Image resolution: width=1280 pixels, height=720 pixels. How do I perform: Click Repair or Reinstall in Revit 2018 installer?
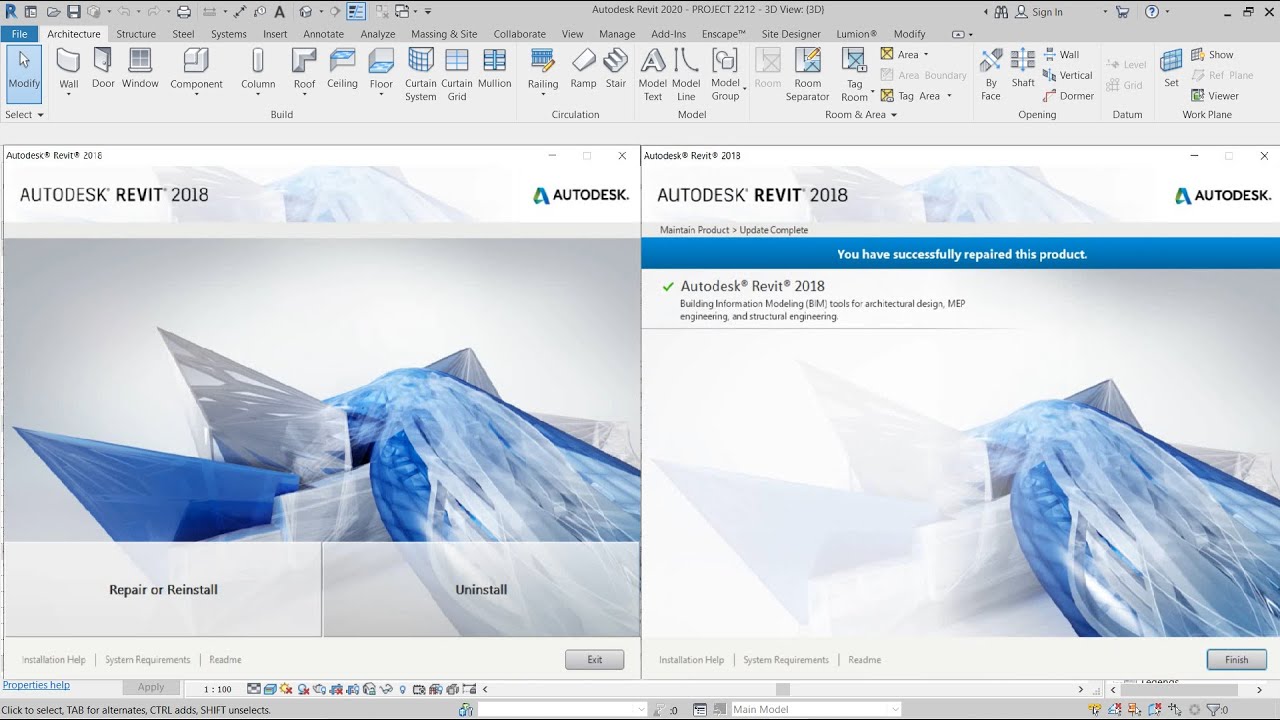[163, 590]
